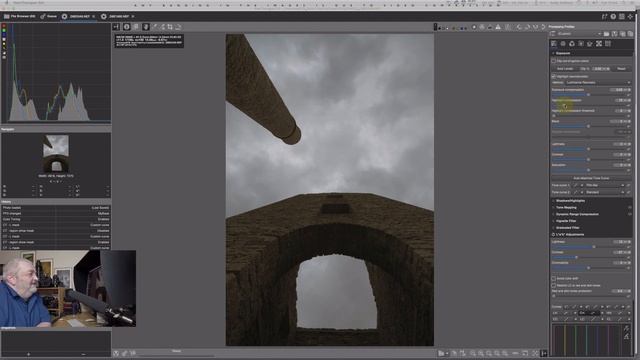Enable Restrict LC to red and skin tones
This screenshot has height=360, width=640.
(554, 285)
